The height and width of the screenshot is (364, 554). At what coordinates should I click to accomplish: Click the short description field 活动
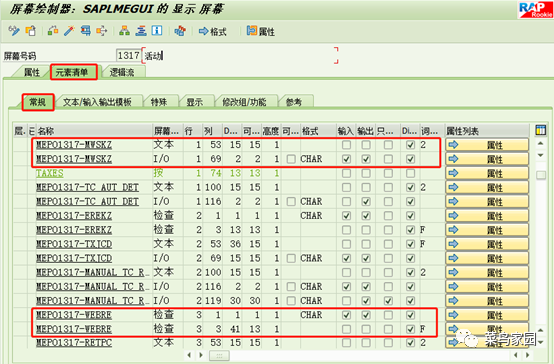[240, 55]
